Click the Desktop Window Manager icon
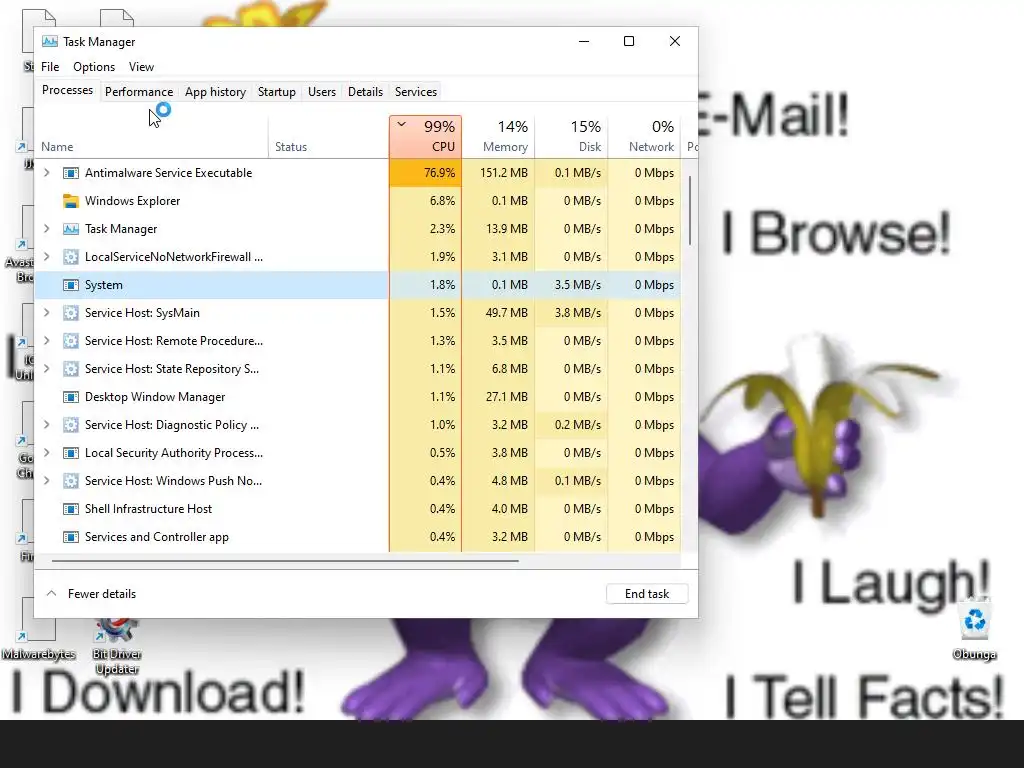This screenshot has width=1024, height=768. click(x=71, y=397)
